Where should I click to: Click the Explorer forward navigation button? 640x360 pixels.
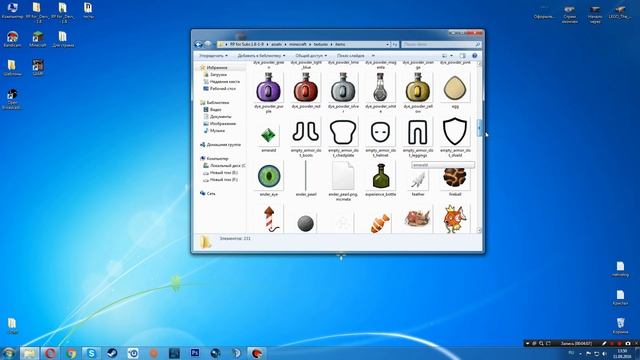click(x=208, y=44)
